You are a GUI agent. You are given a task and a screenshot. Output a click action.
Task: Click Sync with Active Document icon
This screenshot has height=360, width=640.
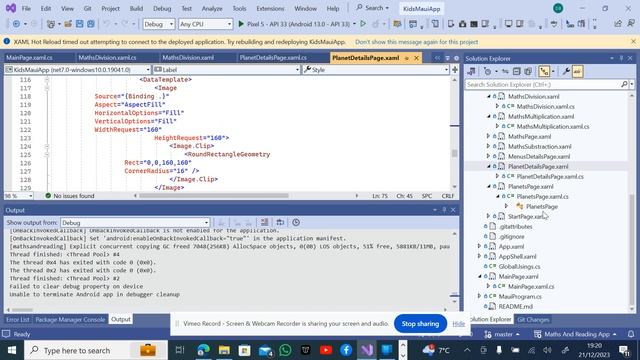[505, 71]
